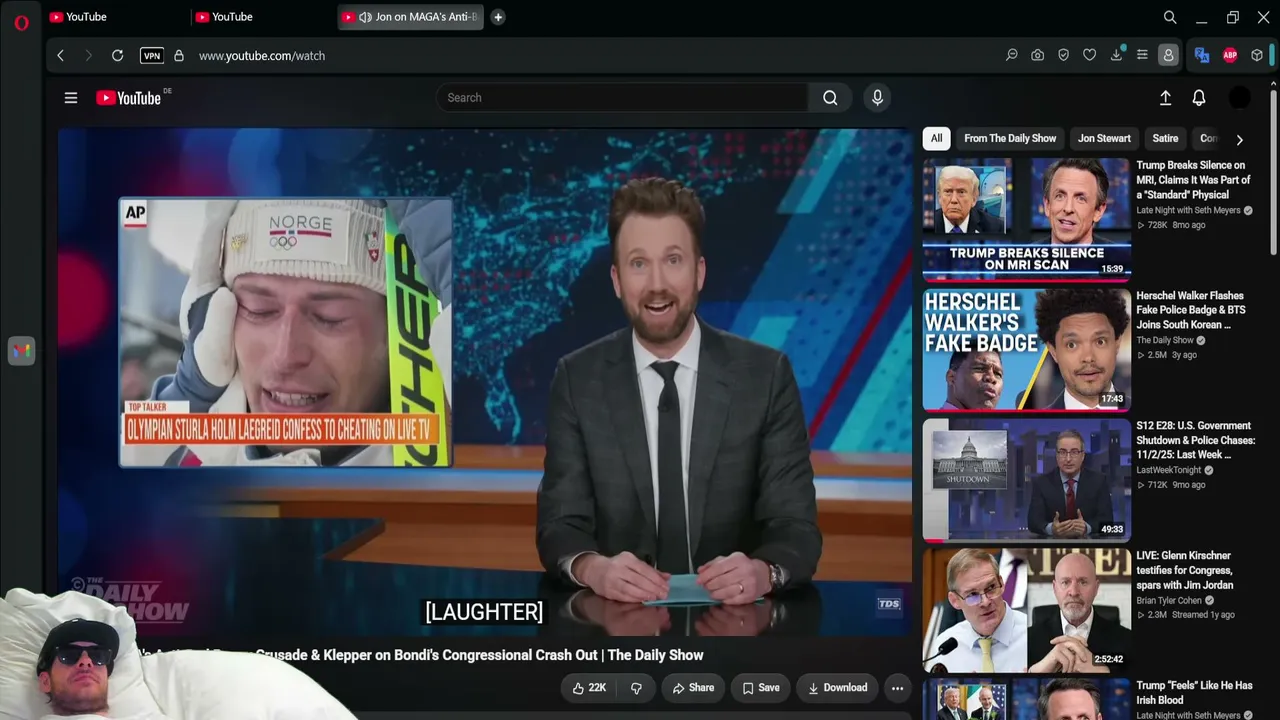Open the upload video button
This screenshot has height=720, width=1280.
(x=1165, y=98)
